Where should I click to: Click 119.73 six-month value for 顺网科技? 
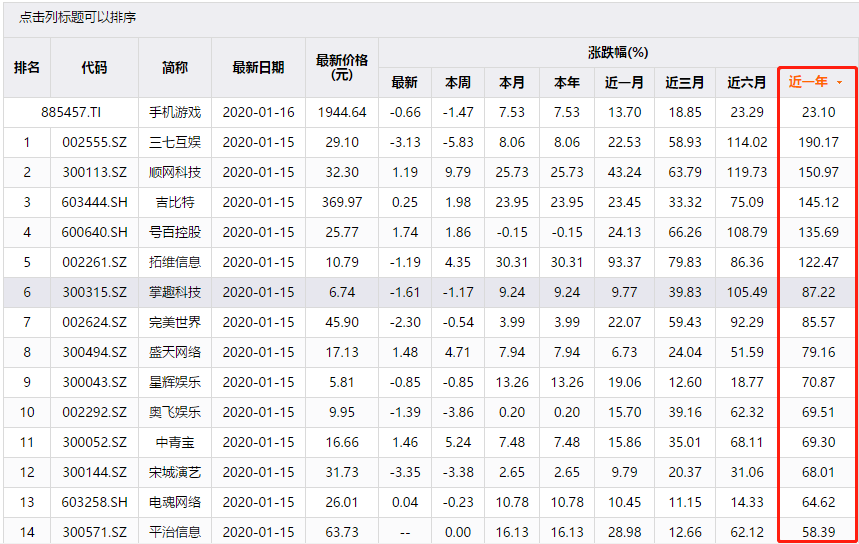[x=747, y=173]
